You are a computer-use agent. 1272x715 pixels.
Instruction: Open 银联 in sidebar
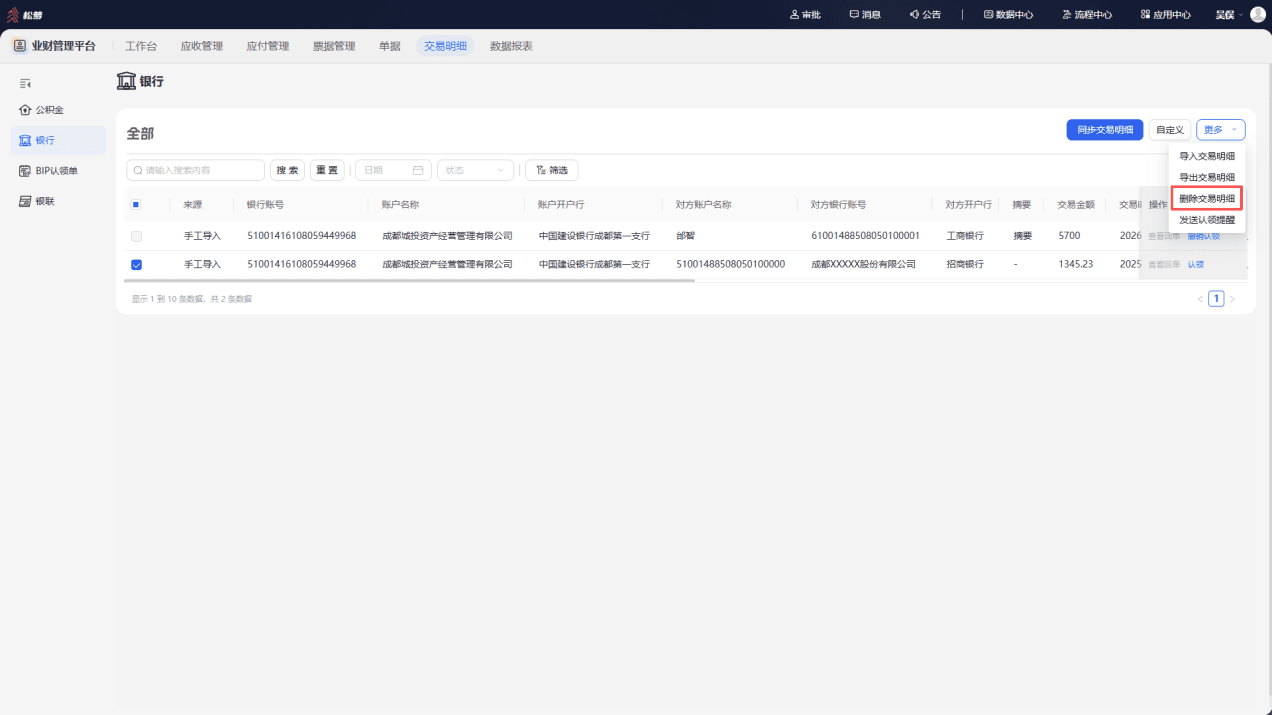pos(58,201)
